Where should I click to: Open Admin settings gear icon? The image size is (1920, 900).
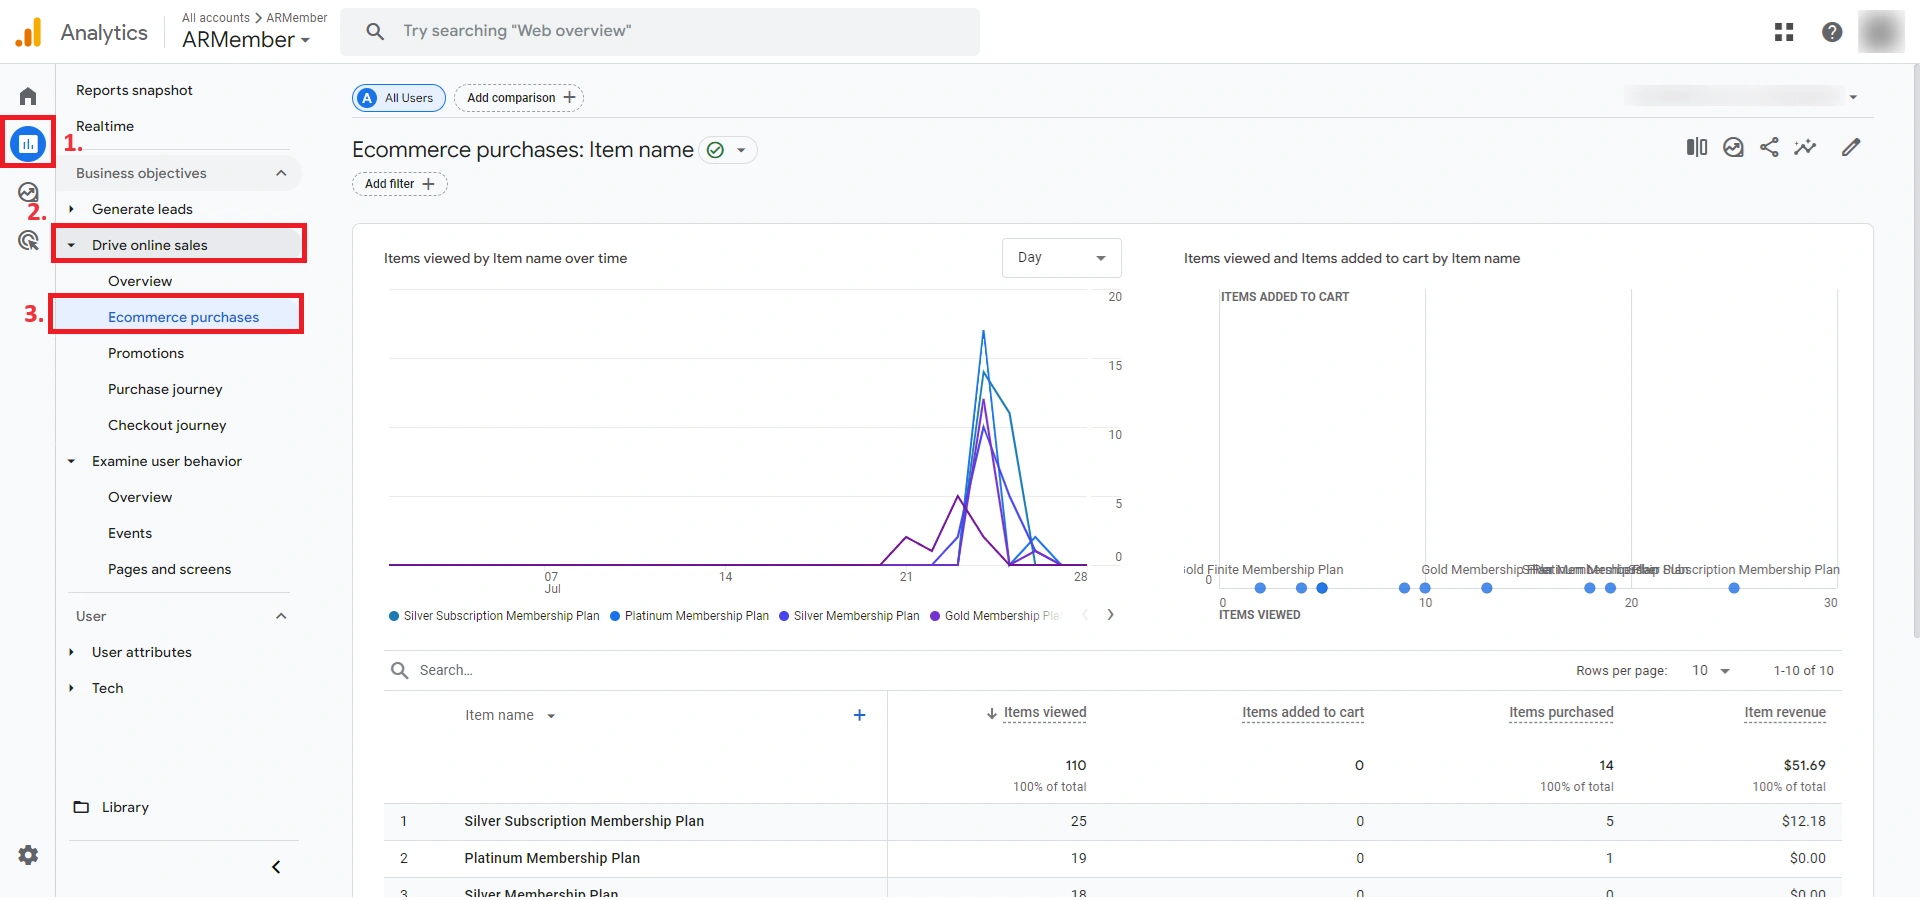point(28,855)
